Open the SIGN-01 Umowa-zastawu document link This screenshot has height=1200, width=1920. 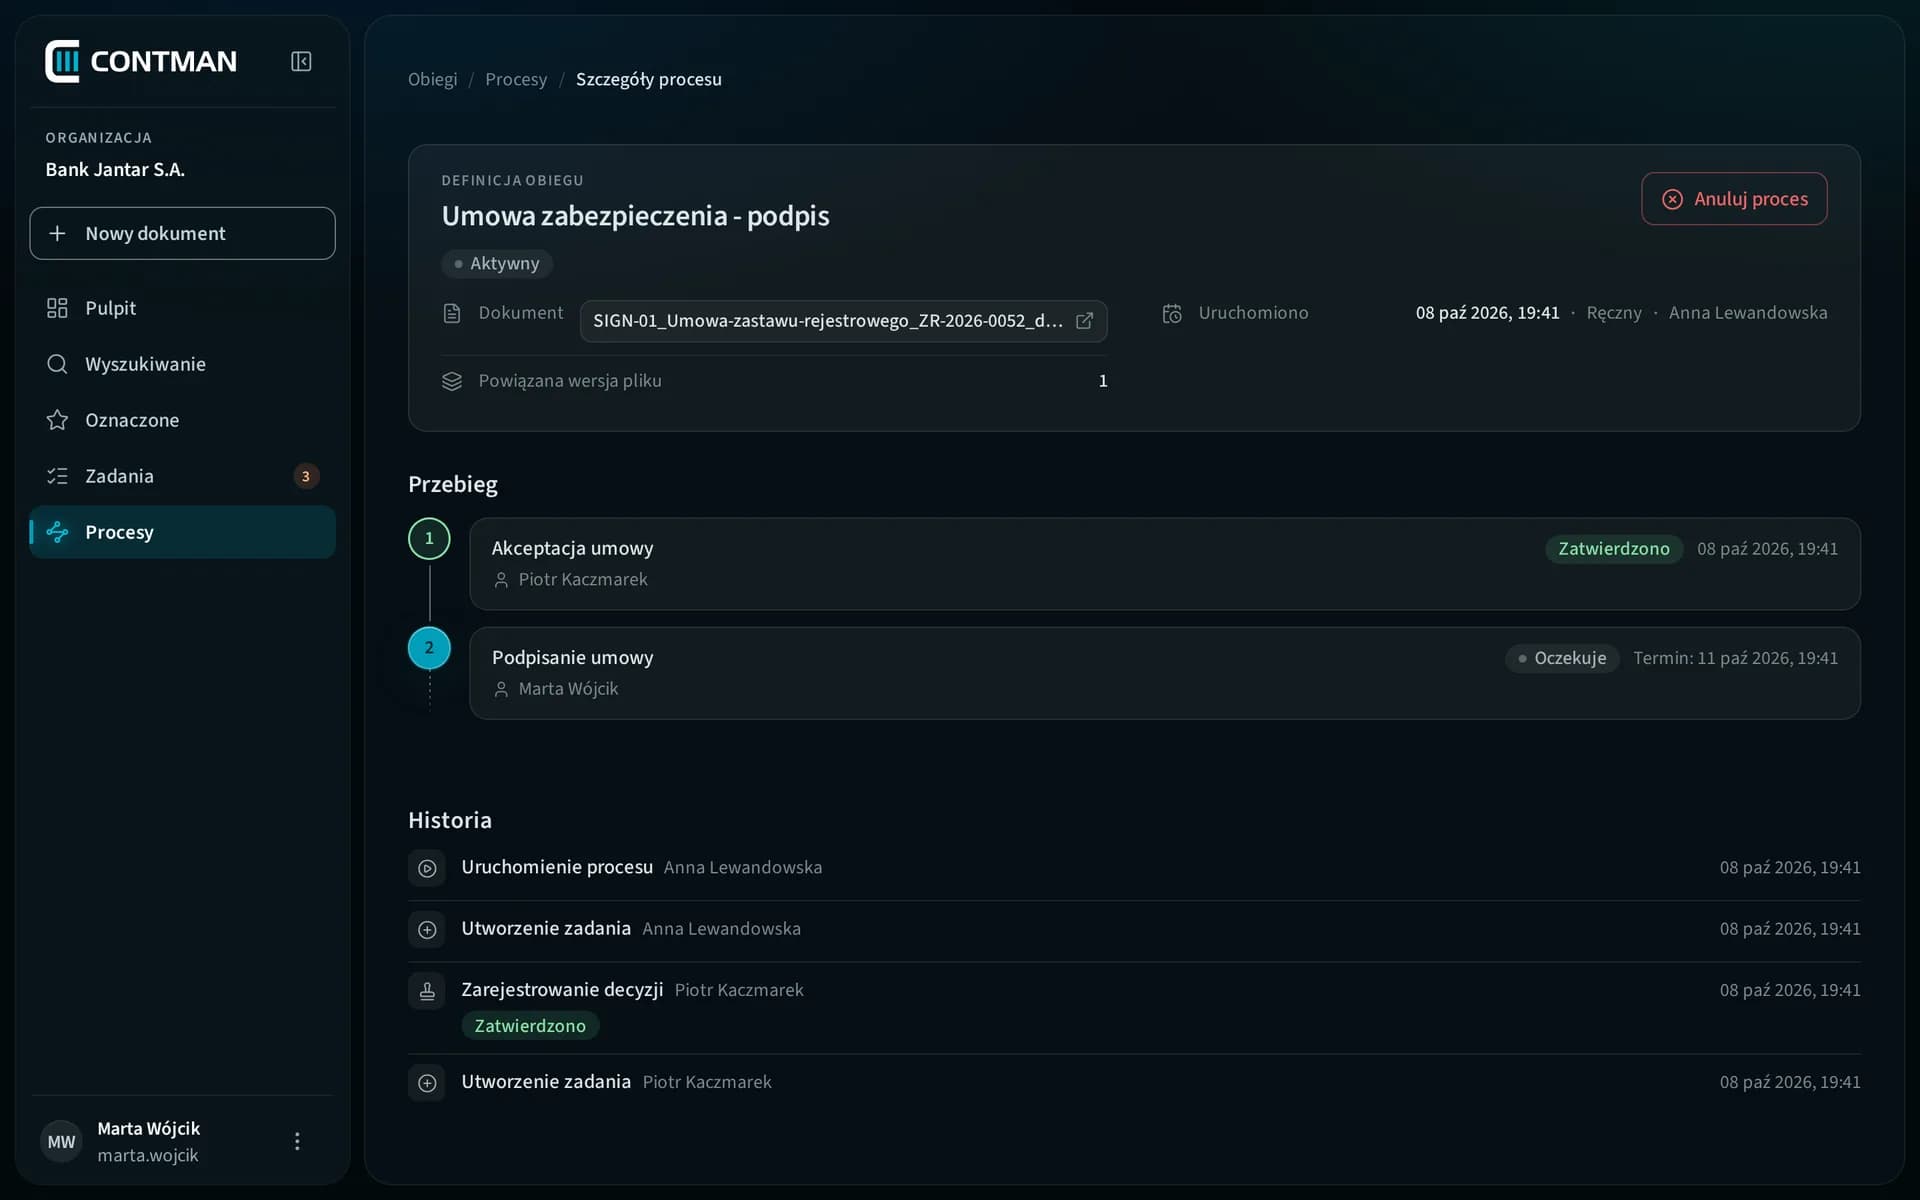pyautogui.click(x=843, y=321)
